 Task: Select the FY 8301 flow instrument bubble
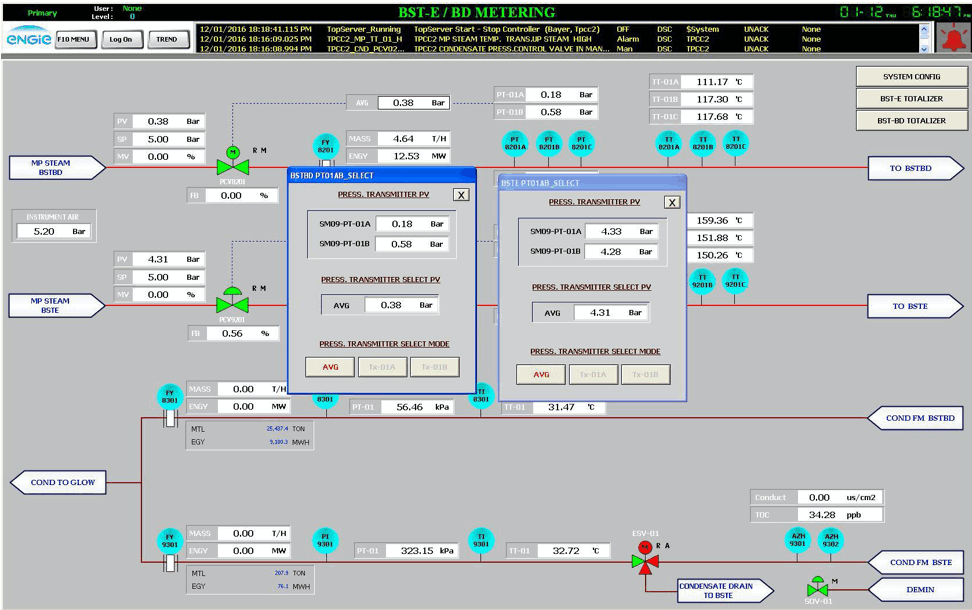click(170, 397)
